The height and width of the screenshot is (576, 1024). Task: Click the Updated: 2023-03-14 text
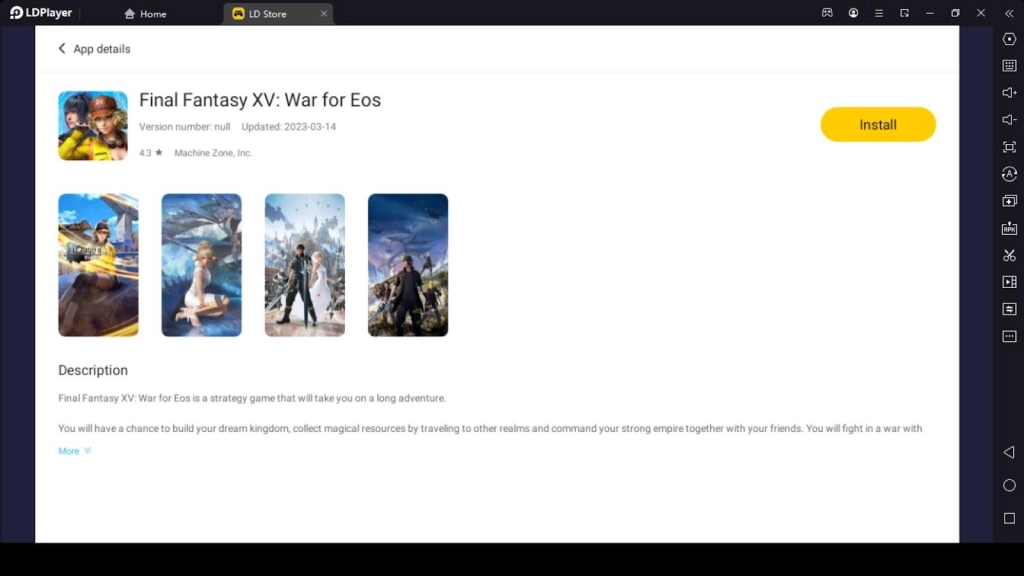[x=289, y=127]
